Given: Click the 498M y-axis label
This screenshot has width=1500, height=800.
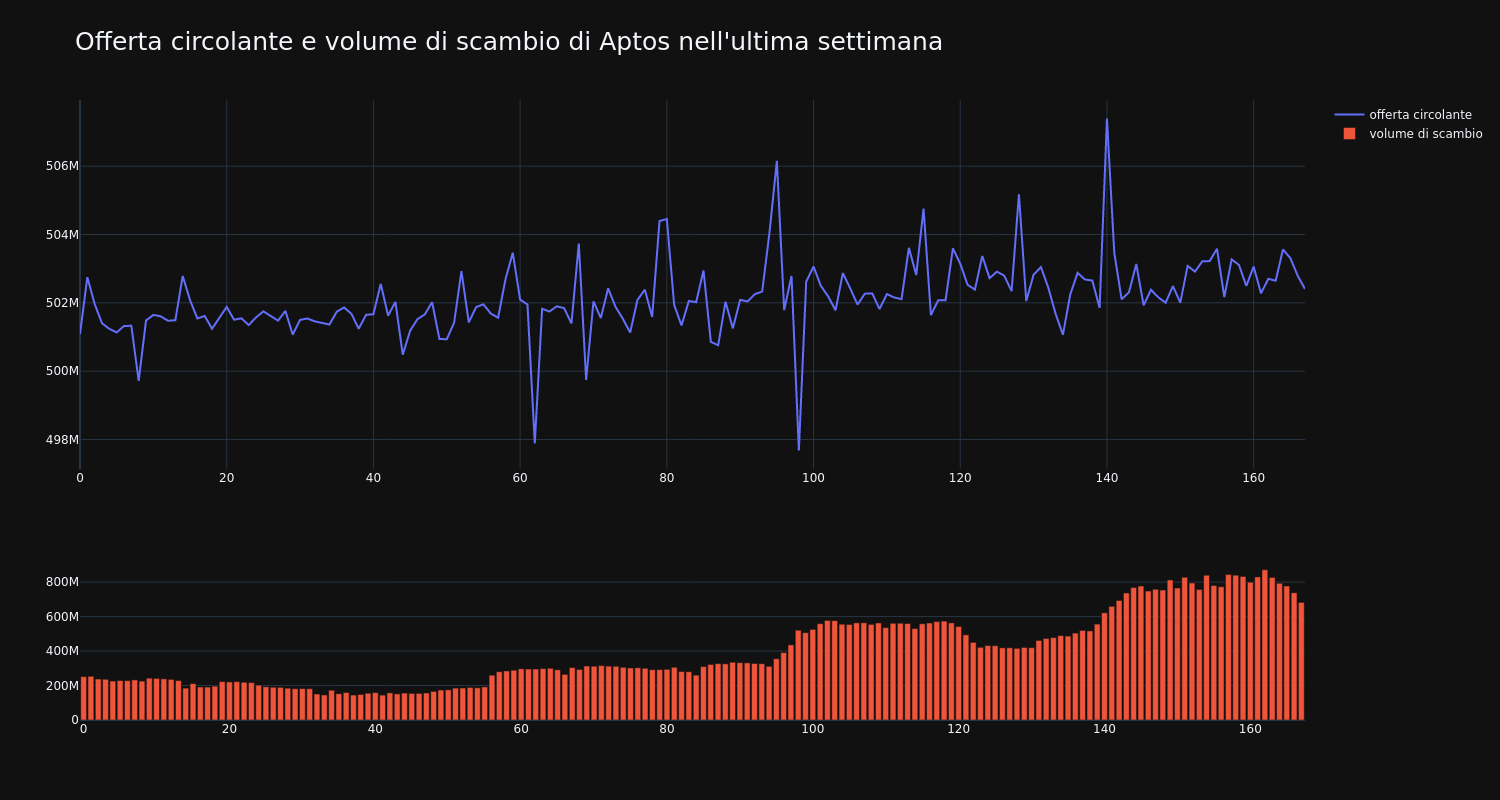Looking at the screenshot, I should [x=62, y=440].
